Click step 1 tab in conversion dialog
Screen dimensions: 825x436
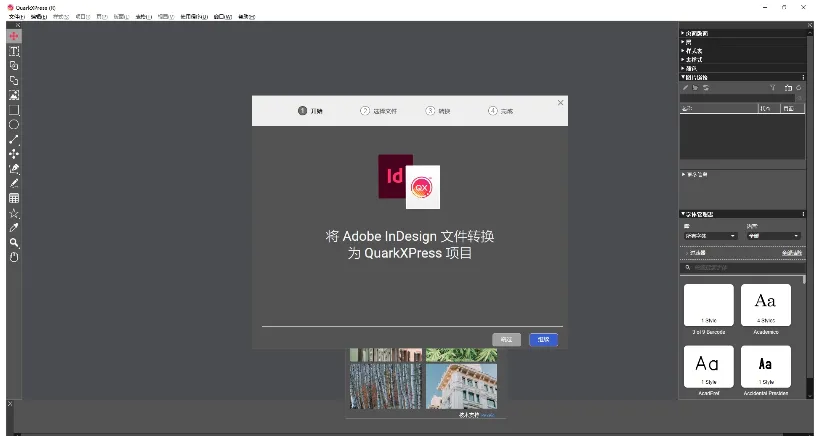coord(310,111)
